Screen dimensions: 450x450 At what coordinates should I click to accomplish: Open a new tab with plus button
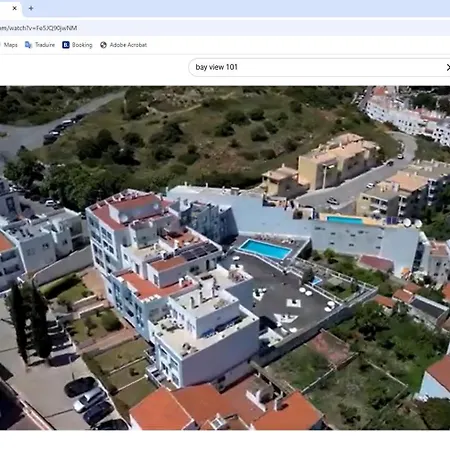coord(31,8)
